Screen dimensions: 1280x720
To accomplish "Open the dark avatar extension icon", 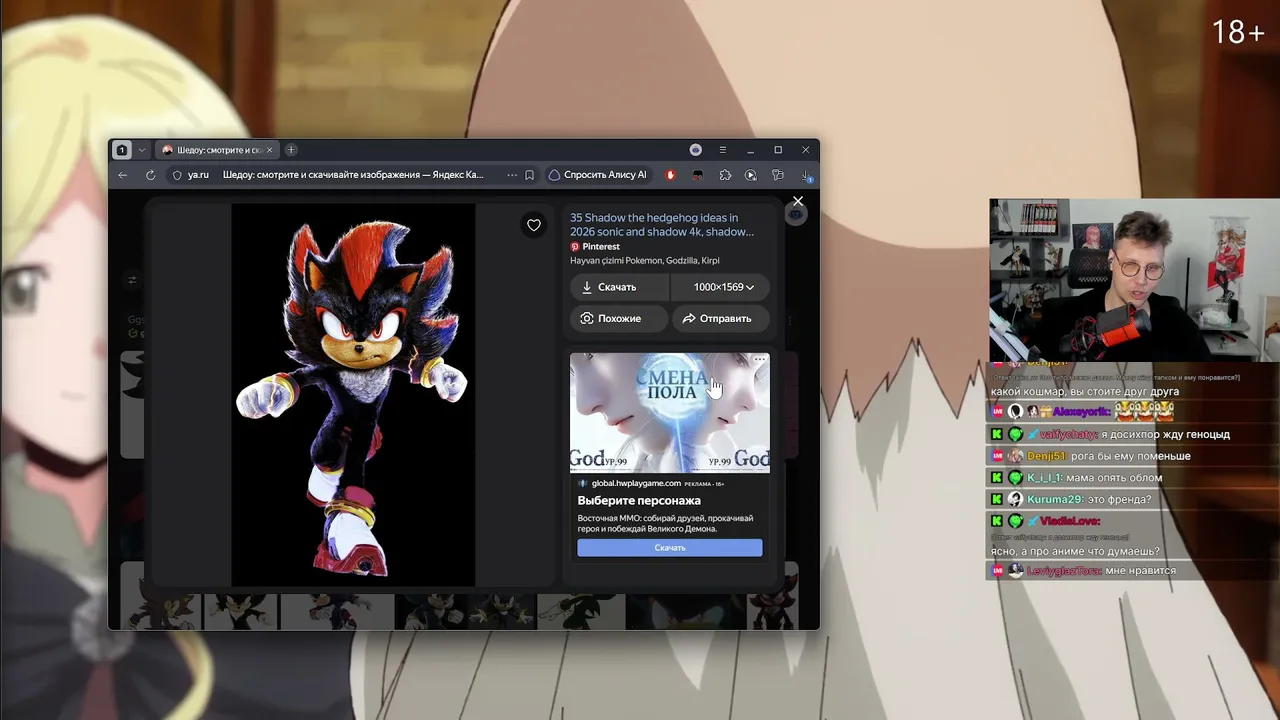I will tap(697, 175).
